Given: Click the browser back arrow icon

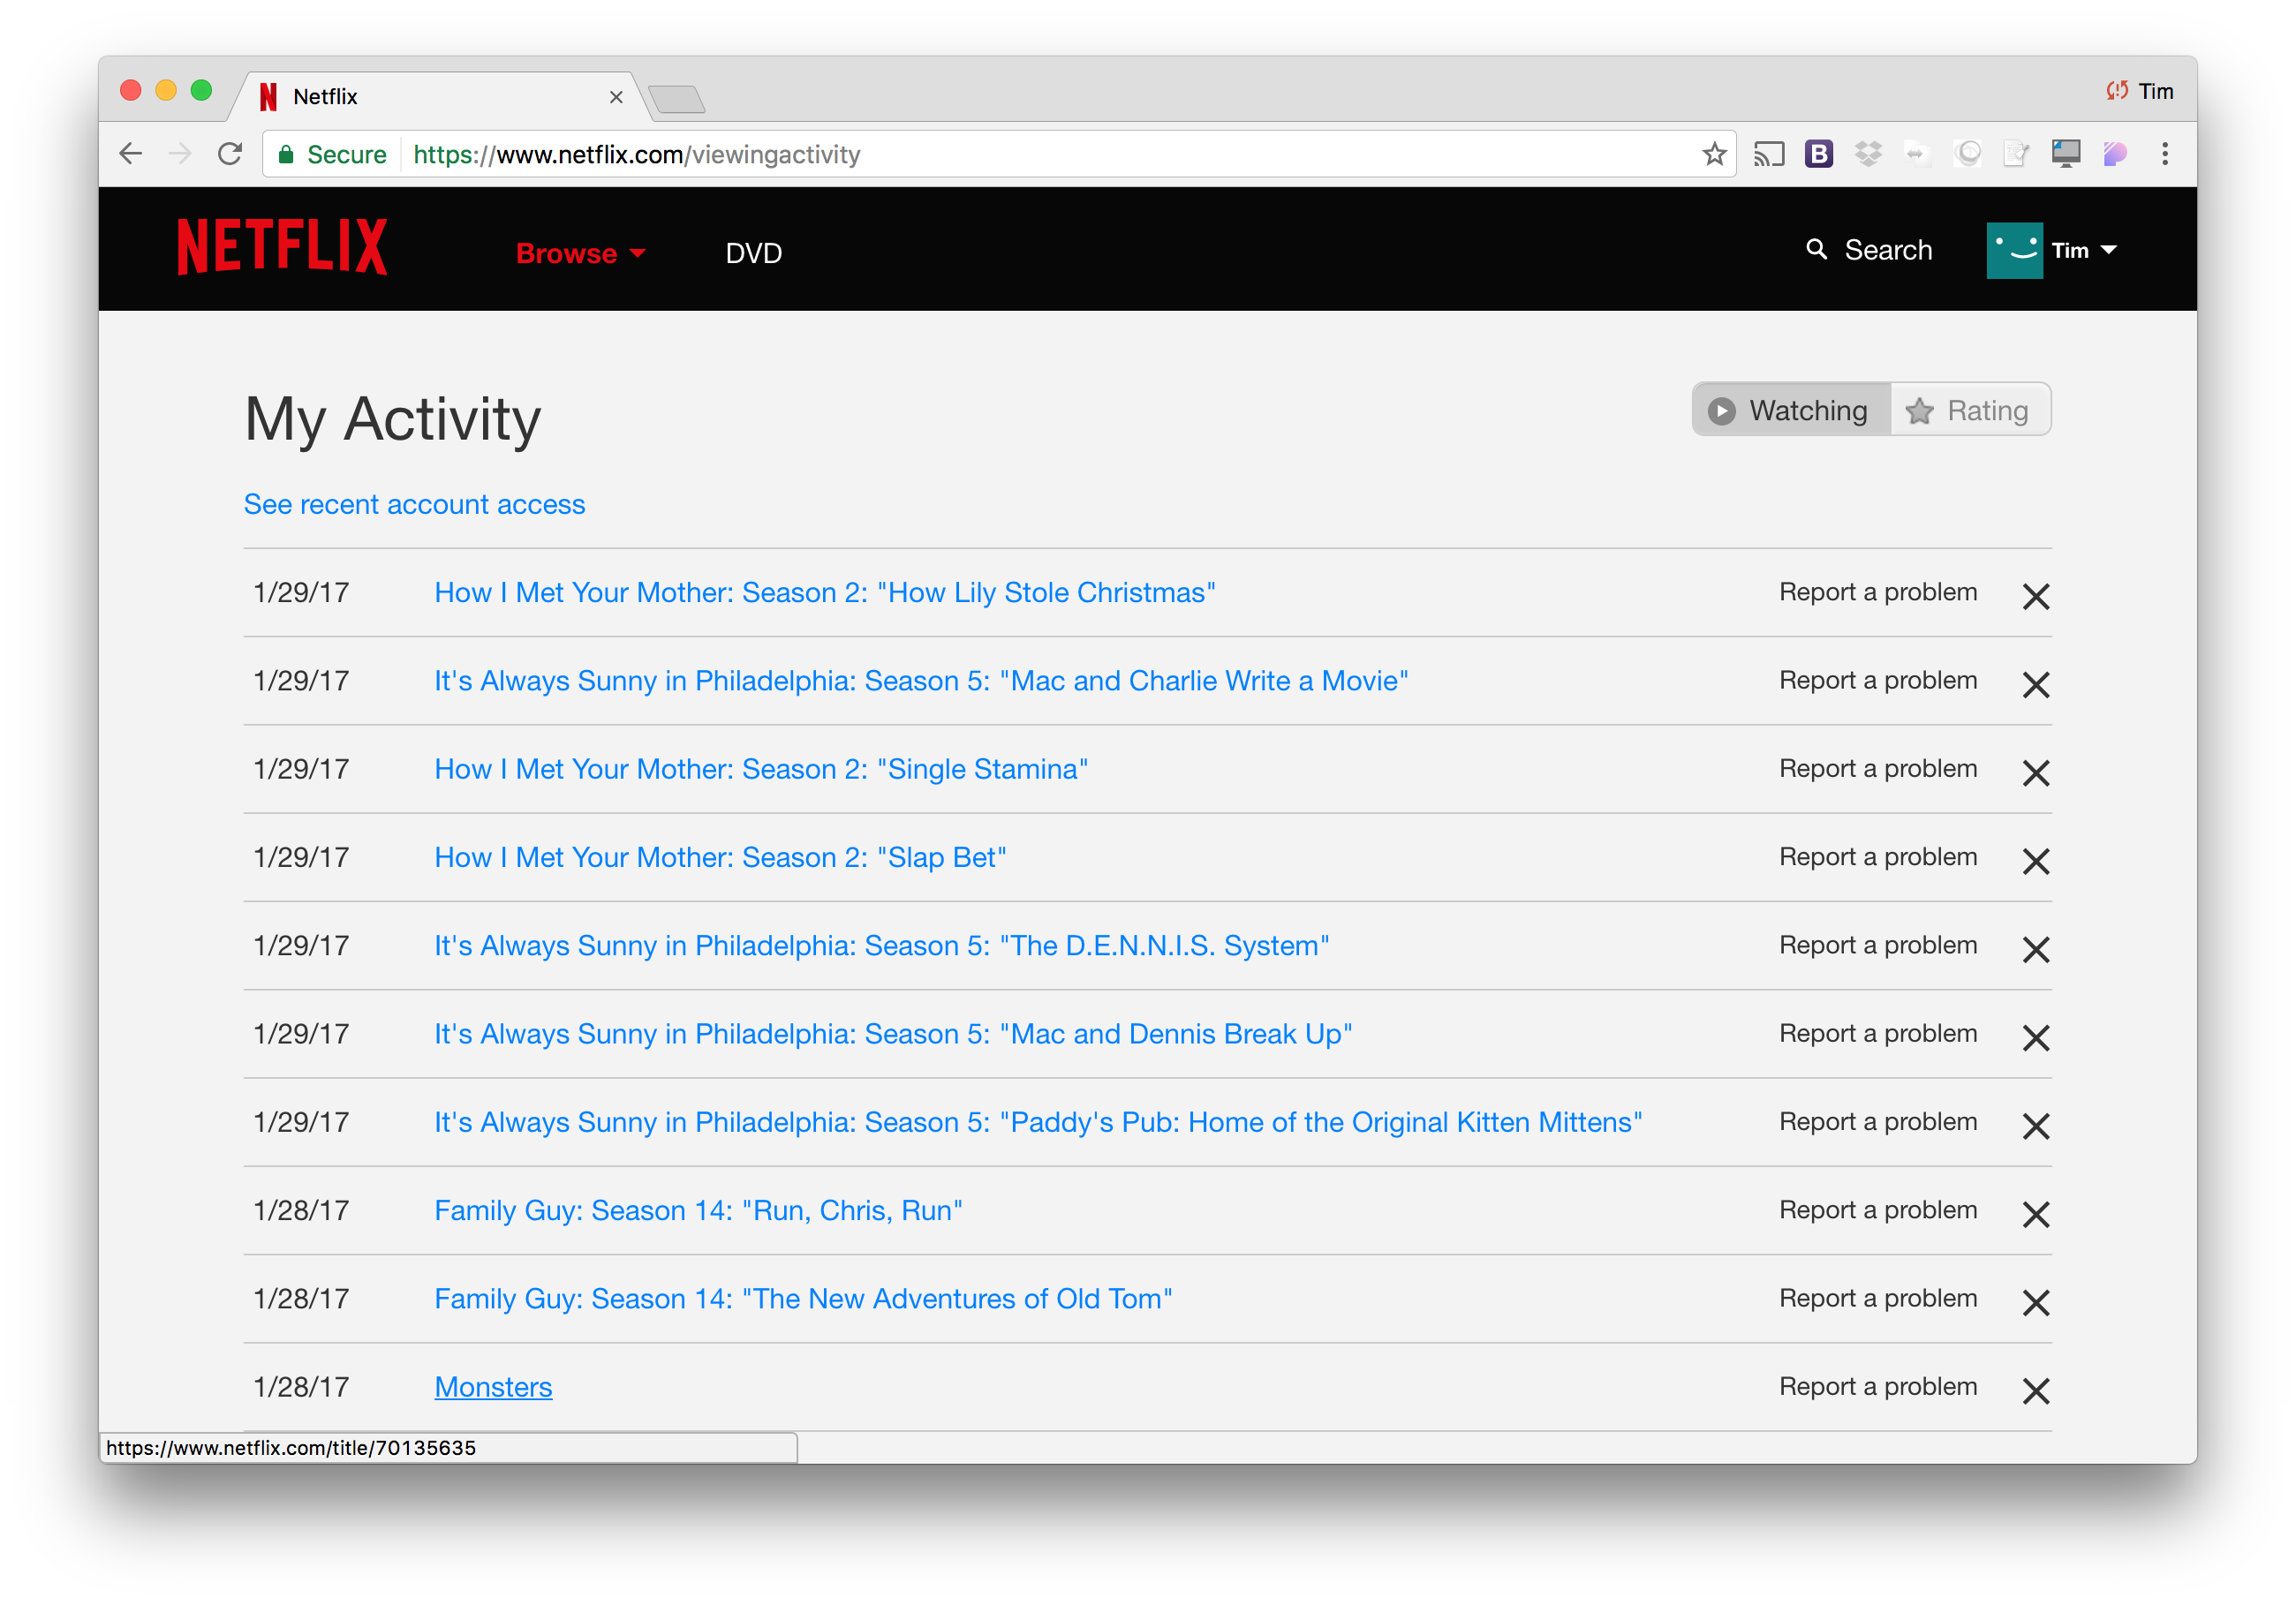Looking at the screenshot, I should click(x=134, y=154).
